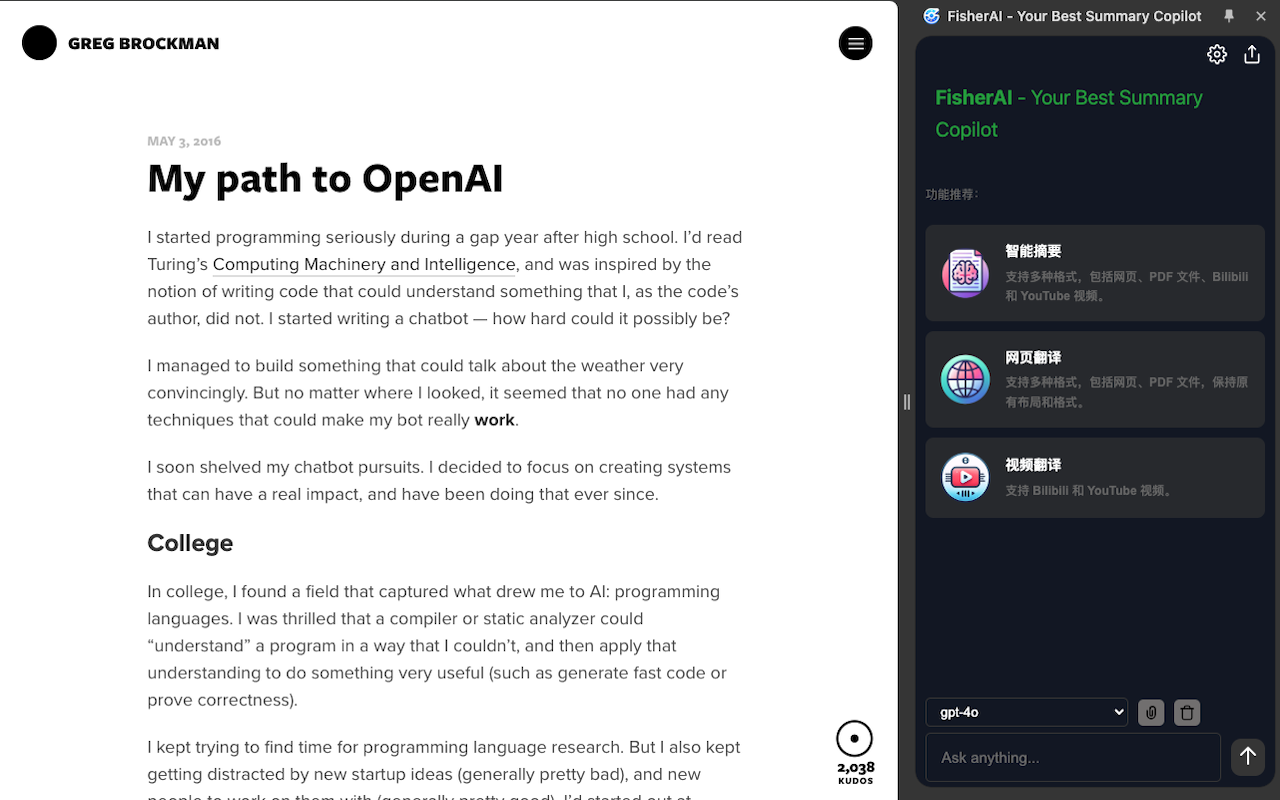1280x800 pixels.
Task: Attach a file using the paperclip icon
Action: 1151,712
